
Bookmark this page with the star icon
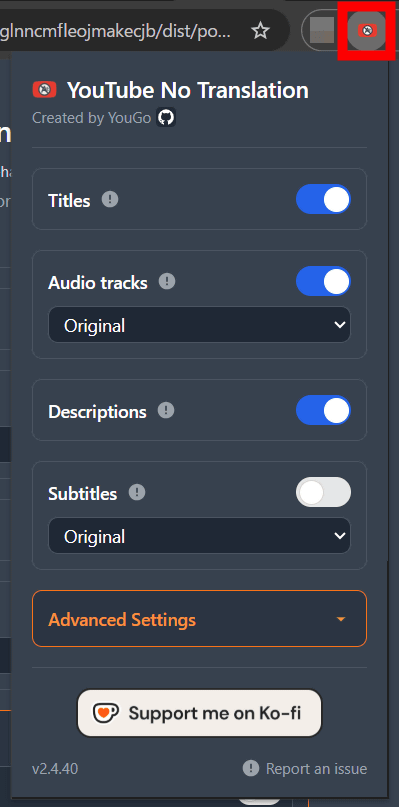(261, 31)
